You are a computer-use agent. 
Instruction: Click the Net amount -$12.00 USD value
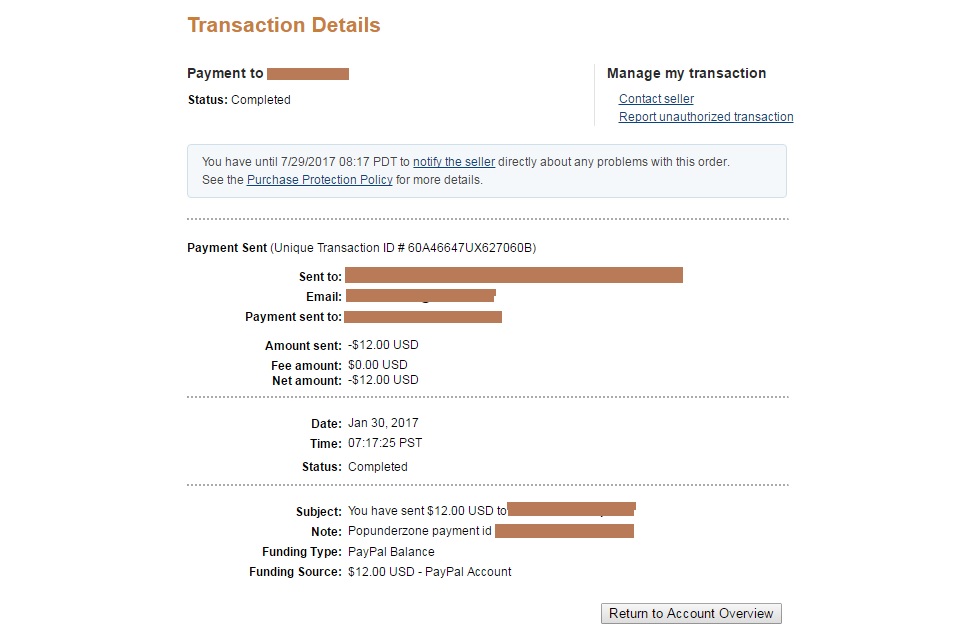pos(383,379)
